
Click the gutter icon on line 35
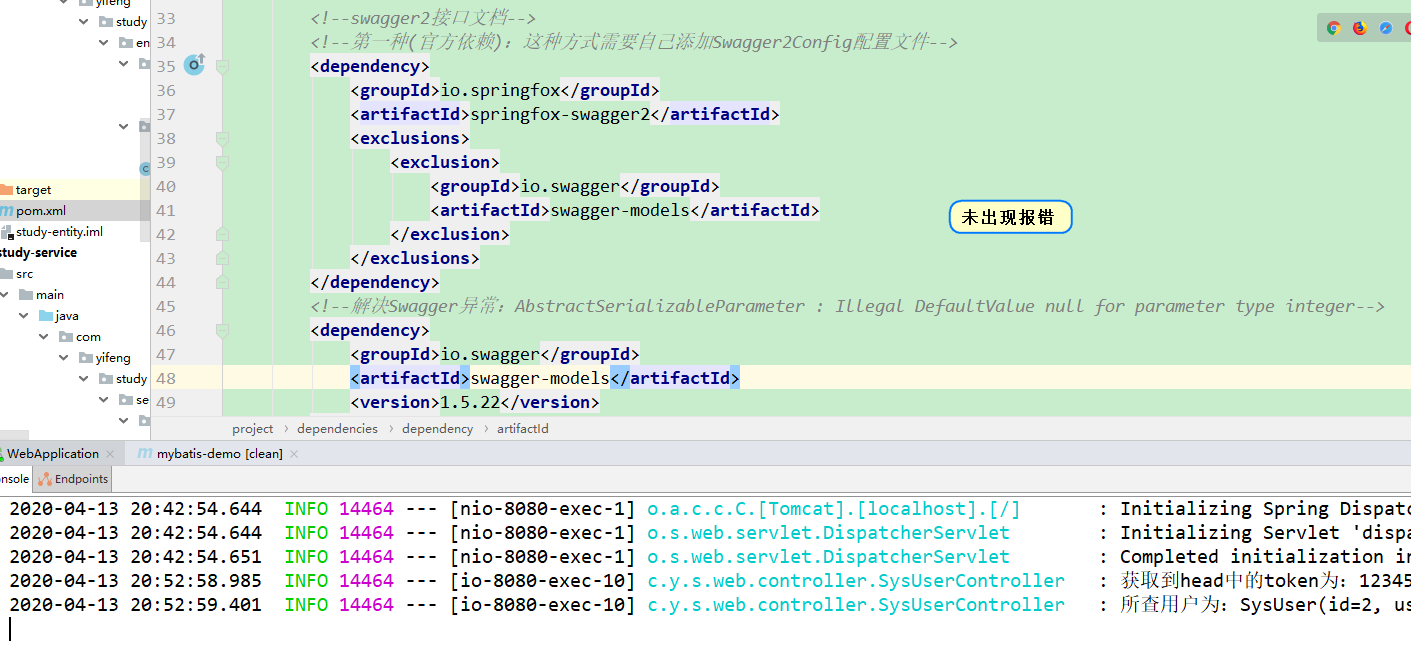[x=194, y=64]
